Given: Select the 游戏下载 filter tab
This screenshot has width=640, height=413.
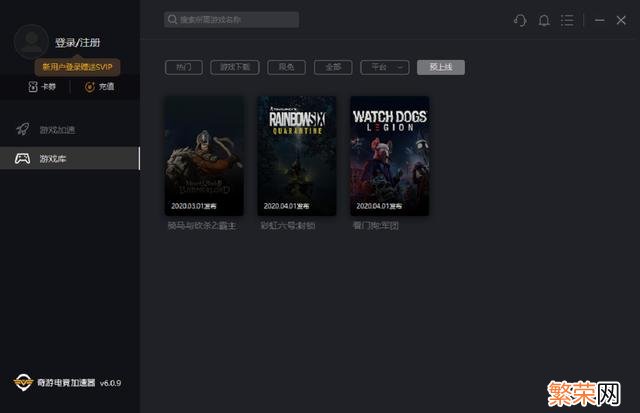Looking at the screenshot, I should [236, 67].
